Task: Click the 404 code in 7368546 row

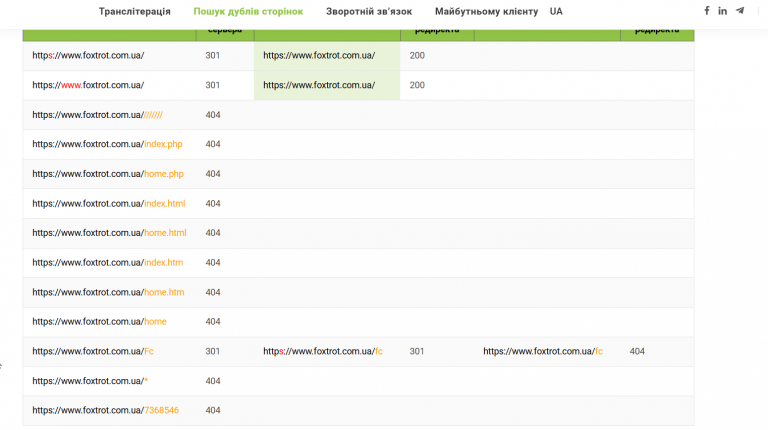Action: (213, 410)
